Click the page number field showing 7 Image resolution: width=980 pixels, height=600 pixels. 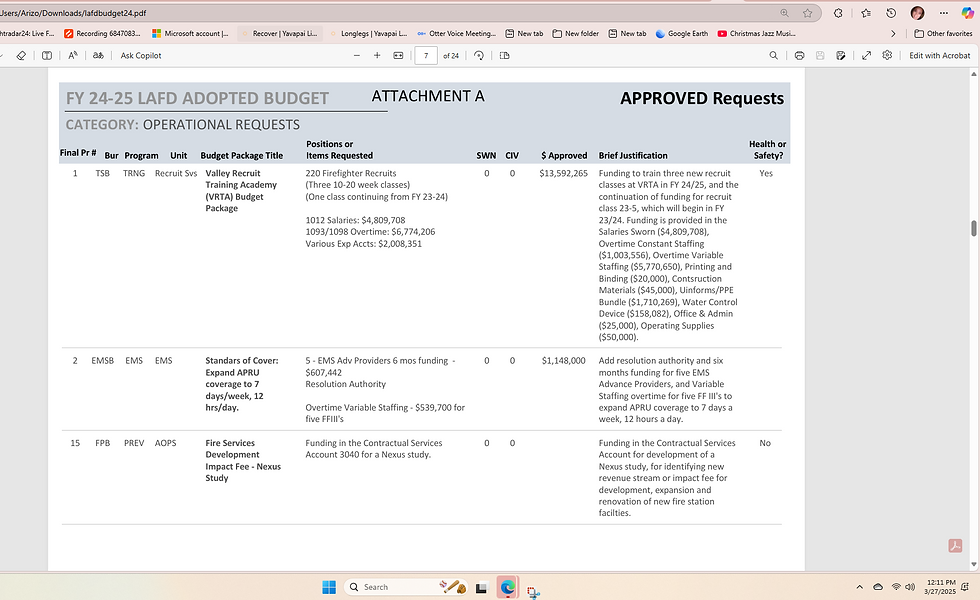pos(426,56)
